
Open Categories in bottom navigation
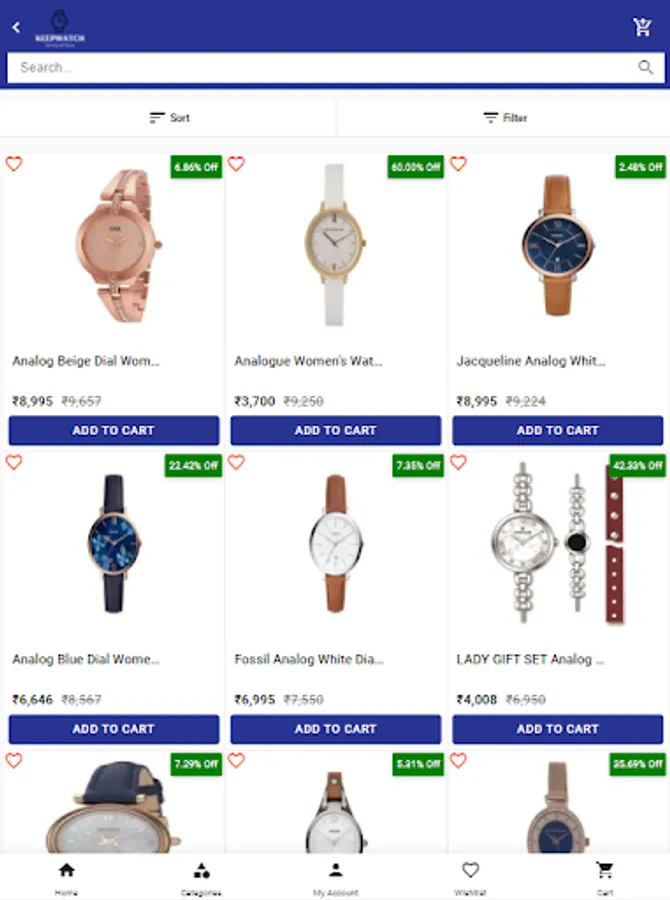pyautogui.click(x=201, y=878)
